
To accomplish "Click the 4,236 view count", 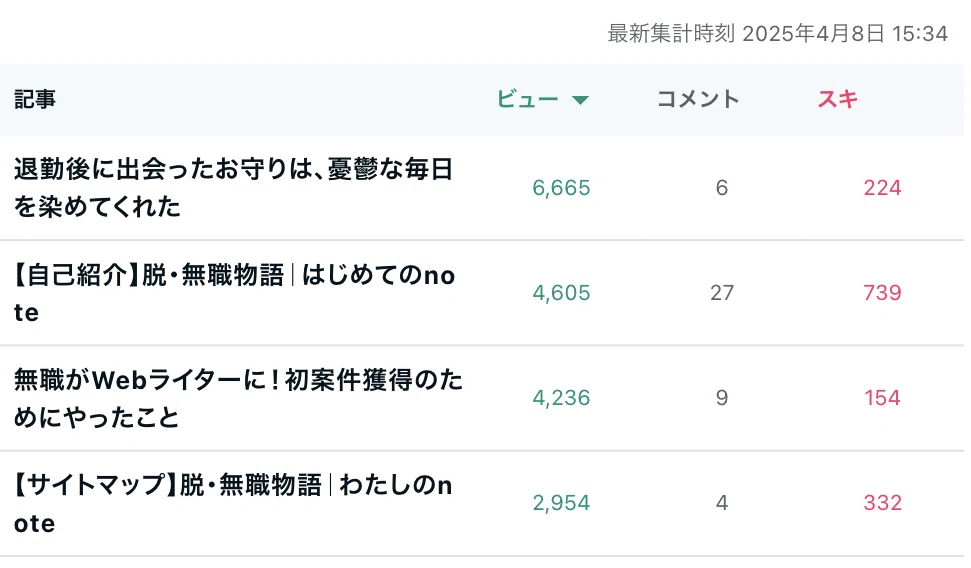I will click(x=561, y=398).
